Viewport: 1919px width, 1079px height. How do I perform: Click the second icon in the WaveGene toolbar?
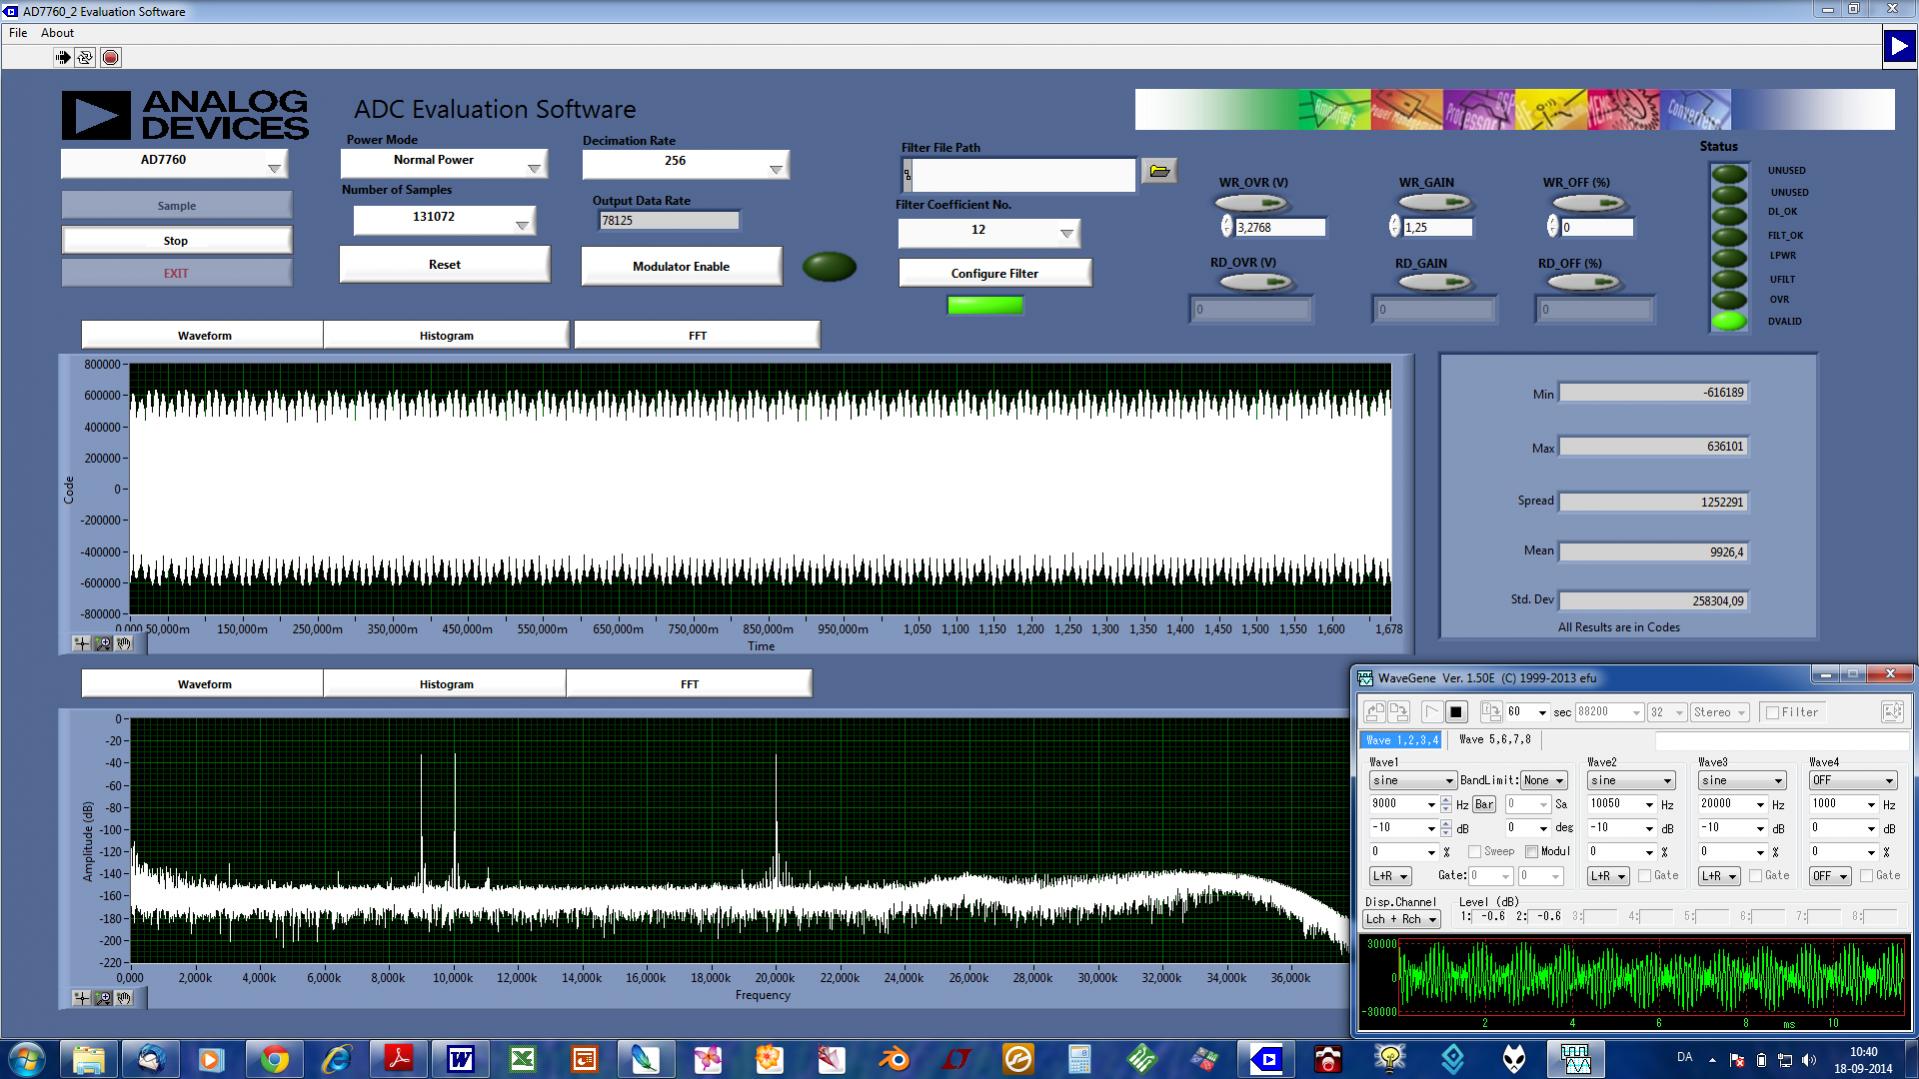pos(1399,712)
